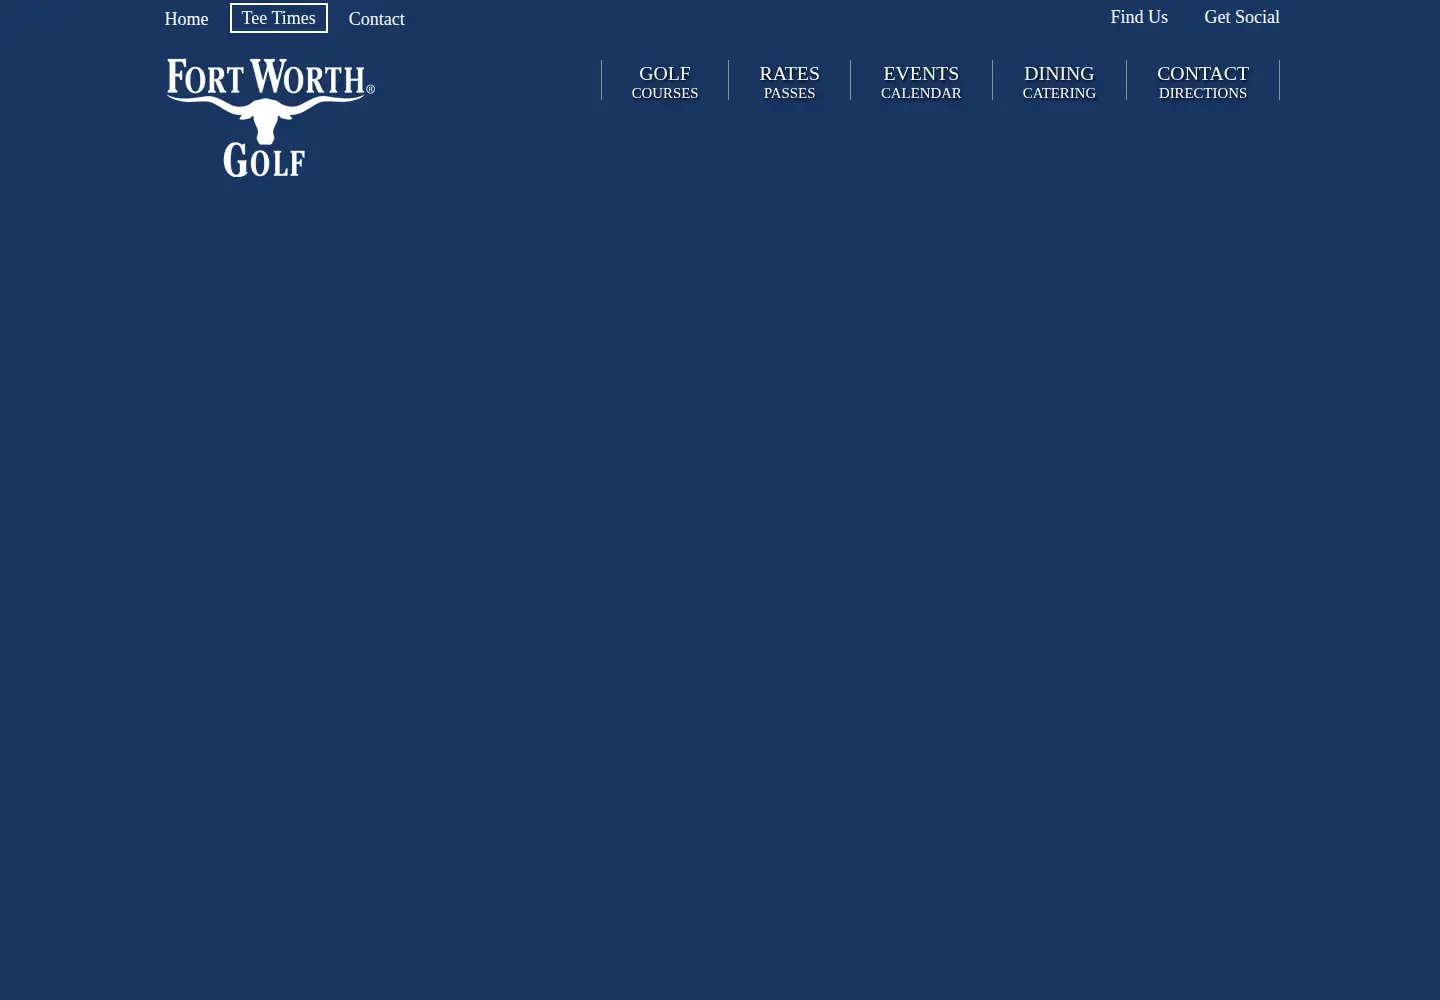Open the Dining Catering menu
The height and width of the screenshot is (1000, 1440).
pos(1059,81)
